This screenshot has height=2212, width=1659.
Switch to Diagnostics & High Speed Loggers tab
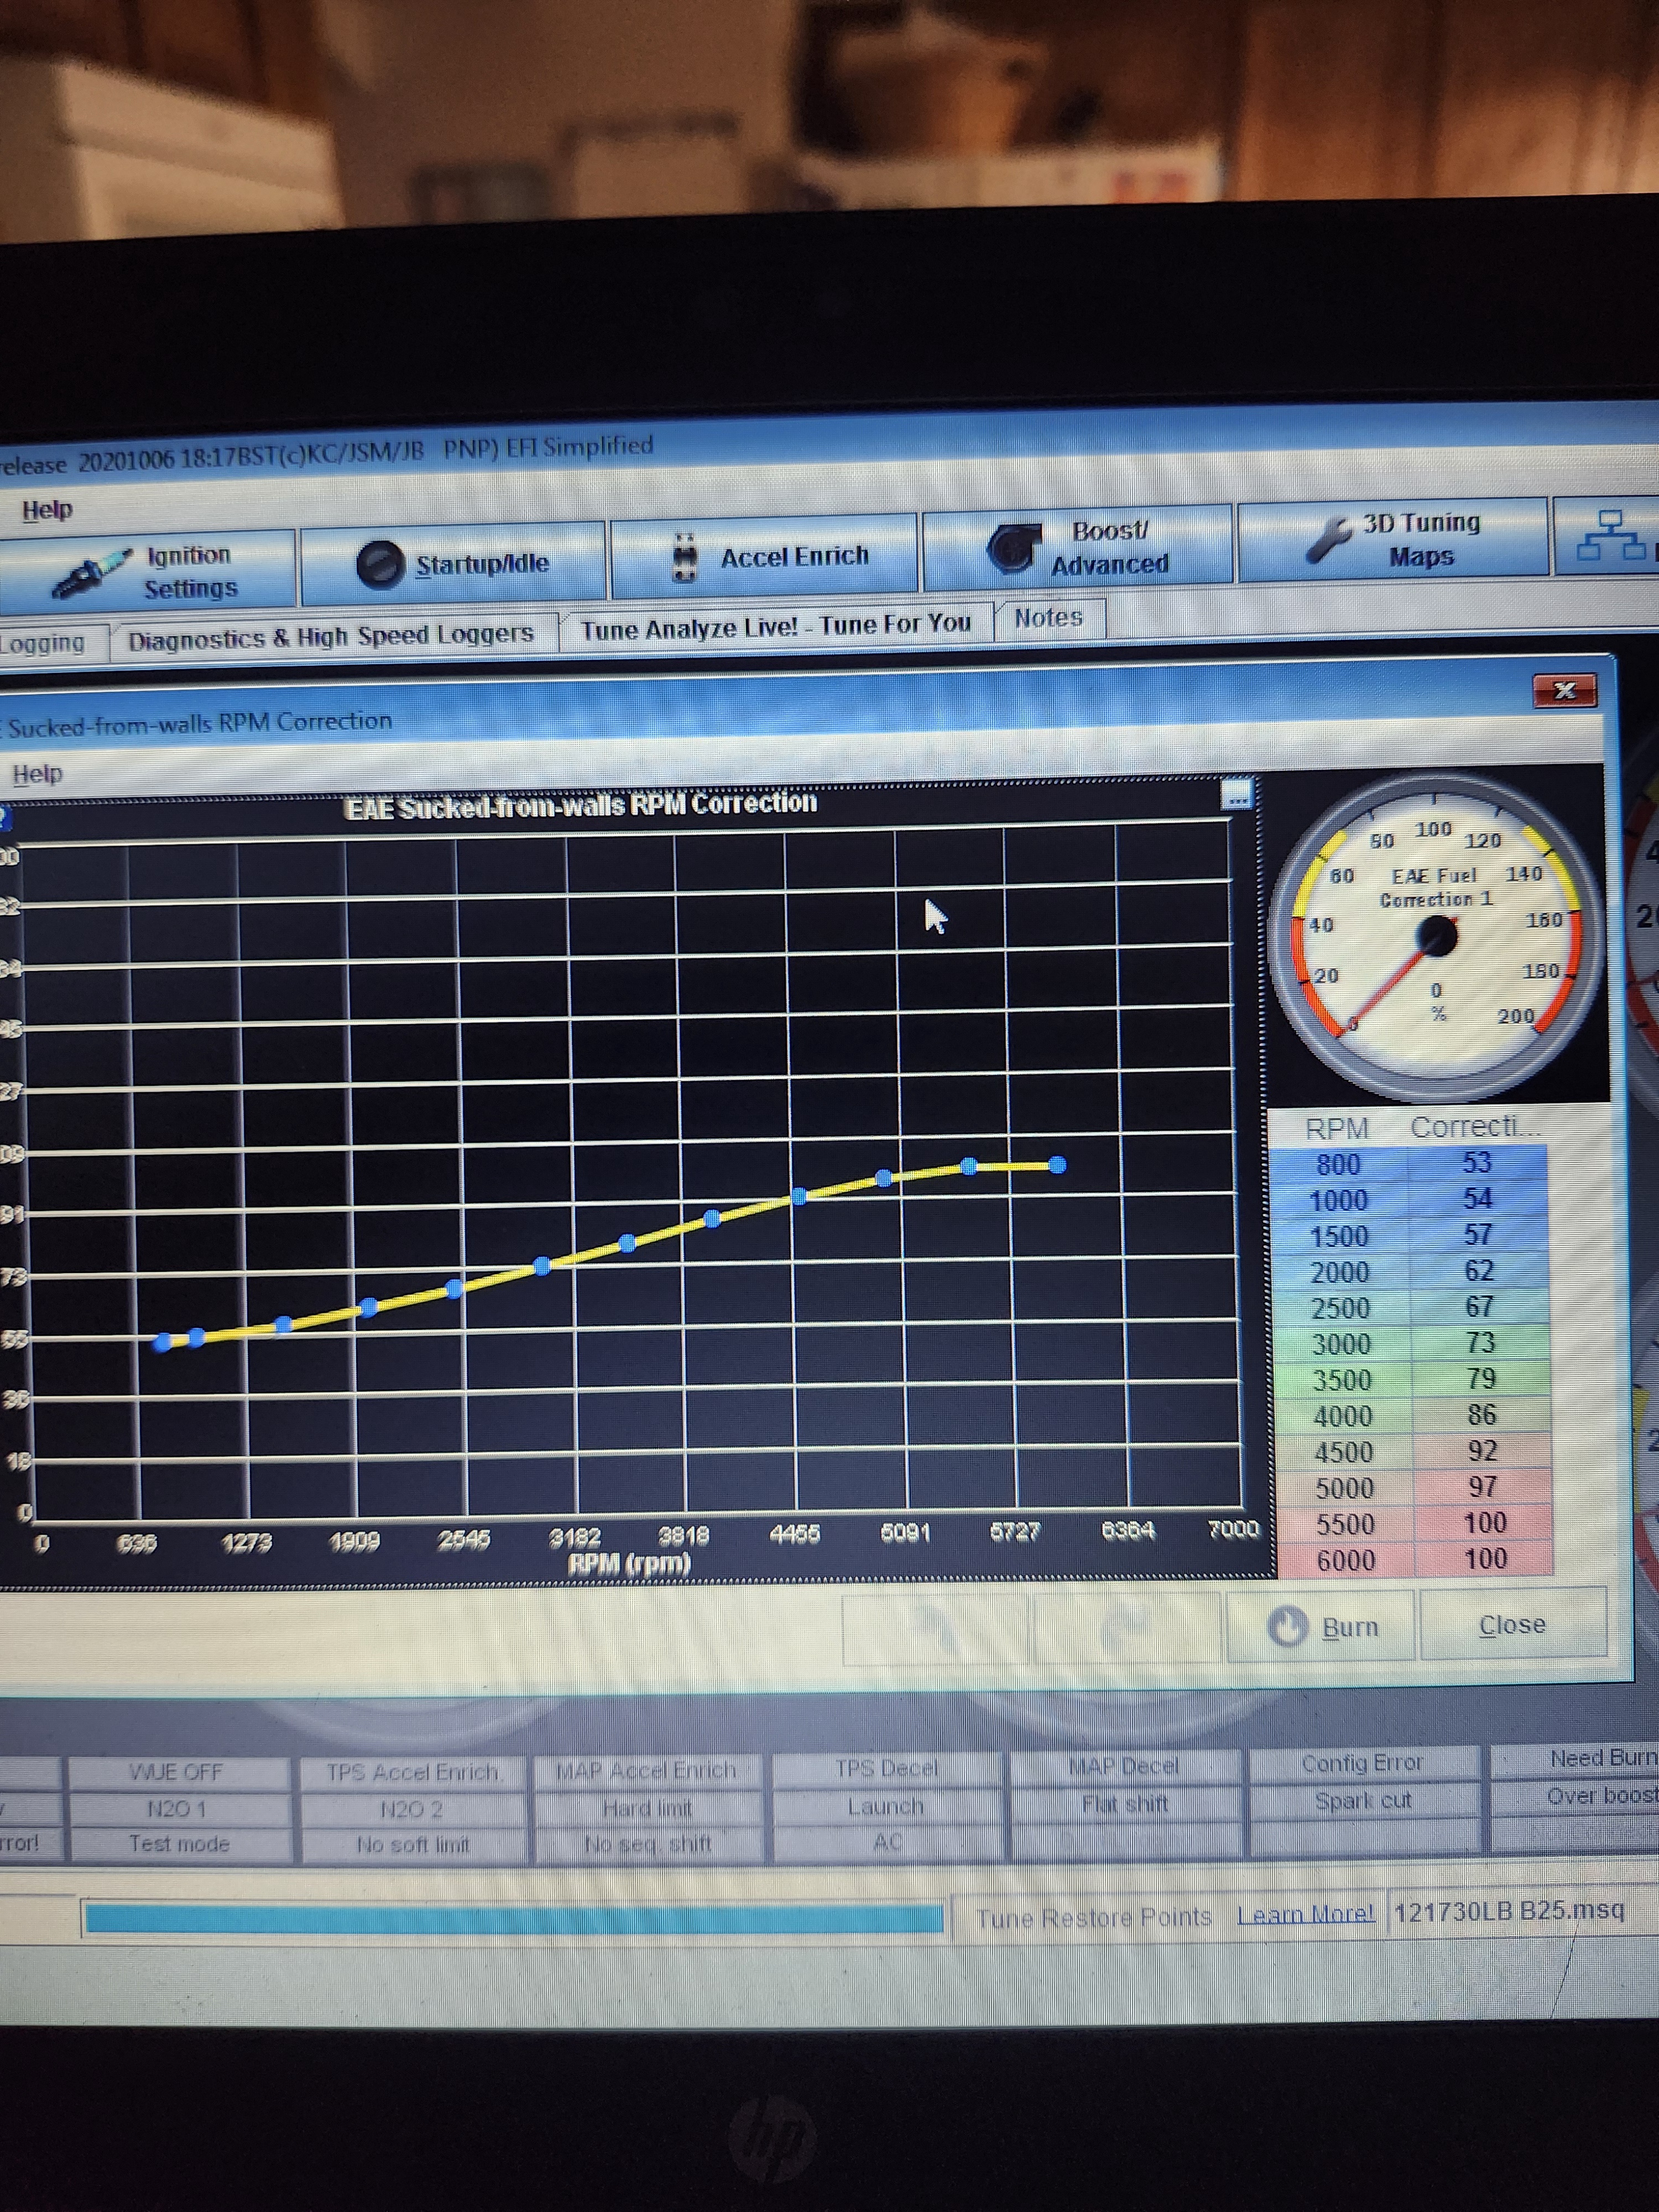pos(331,636)
